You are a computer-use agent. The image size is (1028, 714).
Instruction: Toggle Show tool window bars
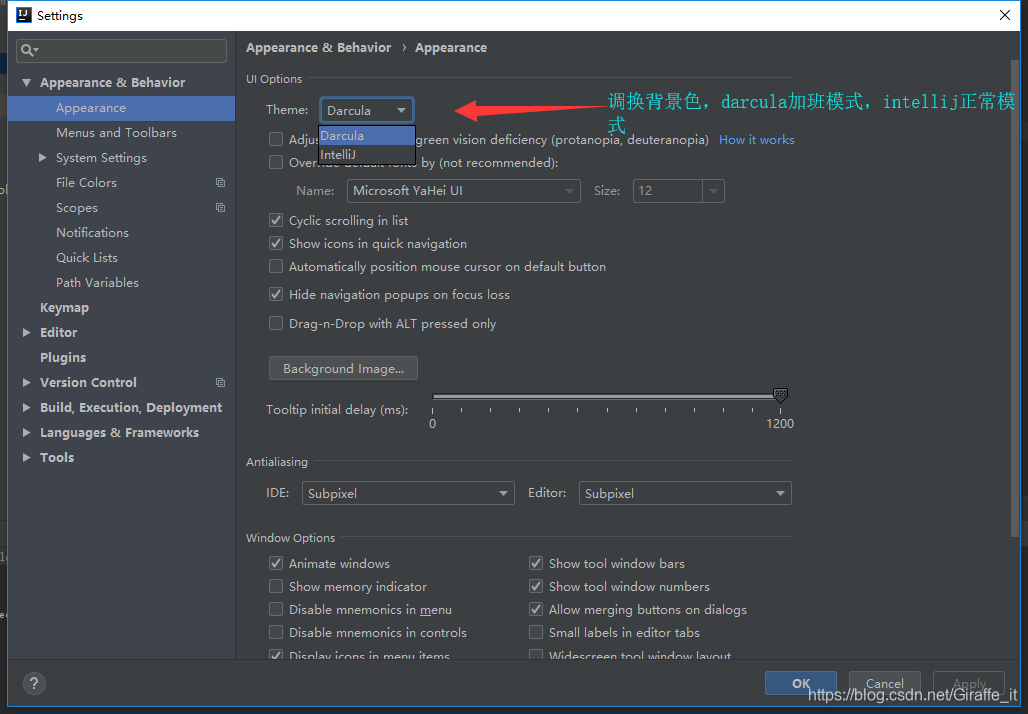[536, 563]
